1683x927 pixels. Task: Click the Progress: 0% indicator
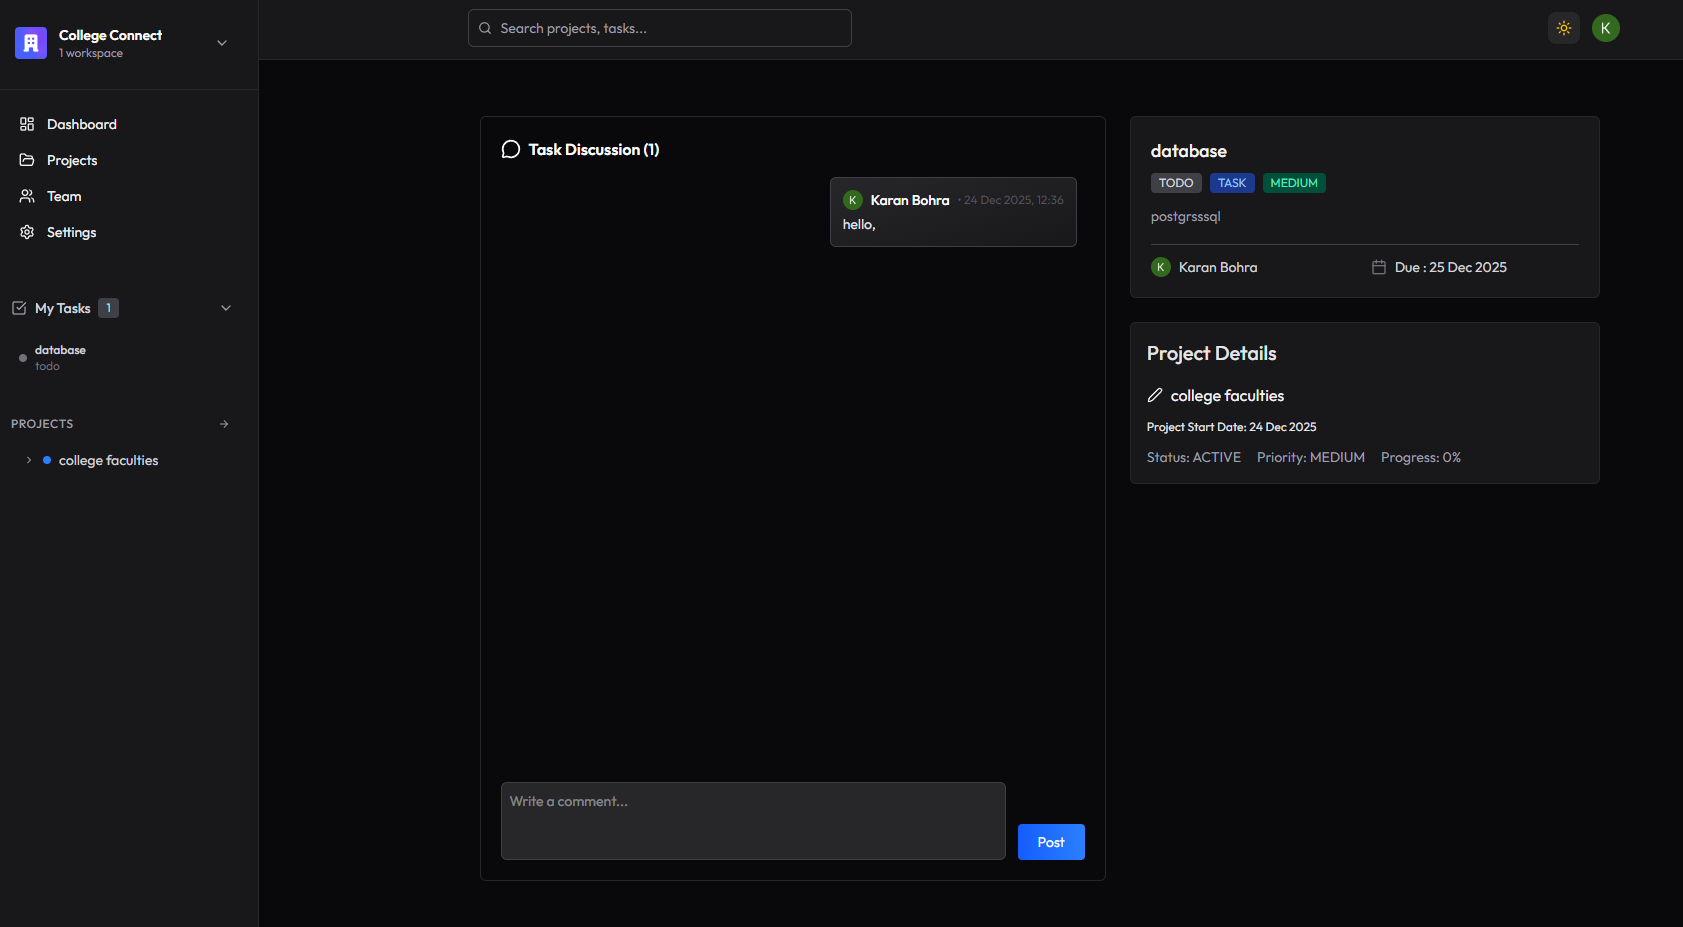[1421, 457]
